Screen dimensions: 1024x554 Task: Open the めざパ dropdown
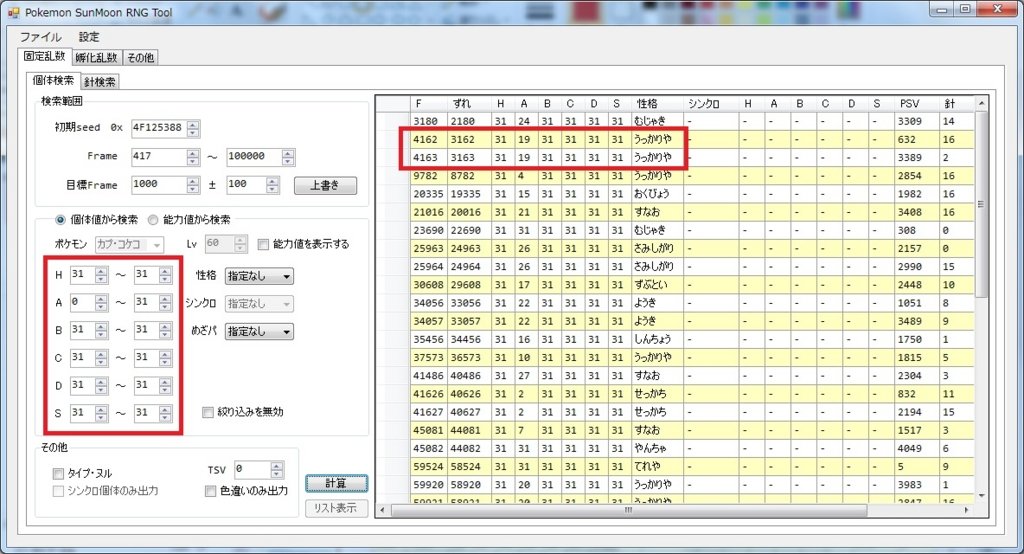click(x=259, y=332)
